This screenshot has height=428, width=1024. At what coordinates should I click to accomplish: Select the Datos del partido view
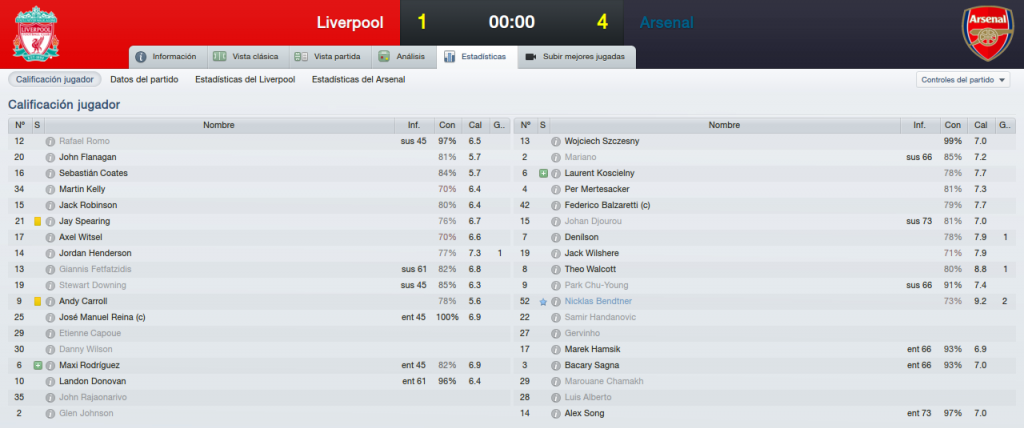click(x=144, y=80)
